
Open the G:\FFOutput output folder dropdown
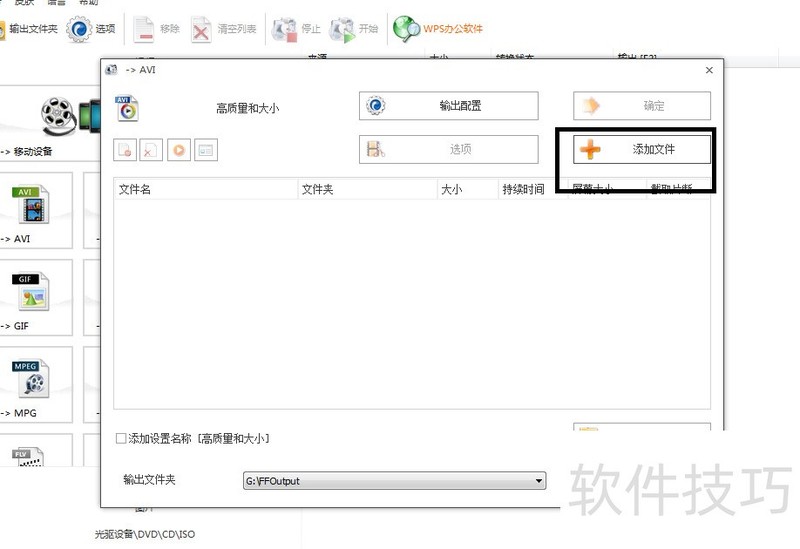tap(394, 481)
